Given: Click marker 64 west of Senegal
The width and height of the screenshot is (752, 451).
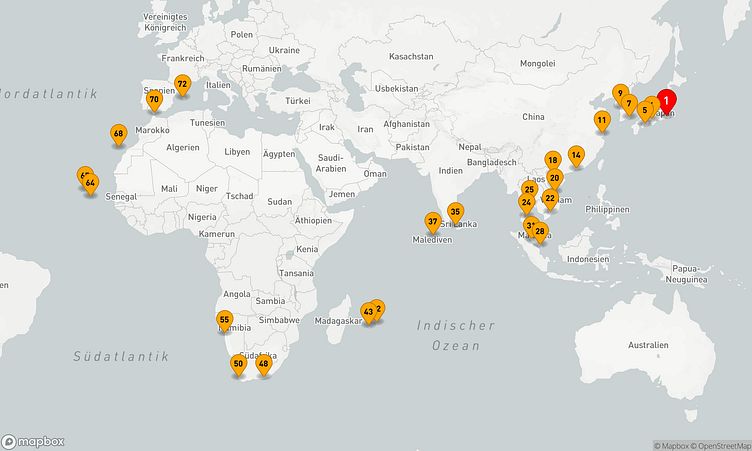Looking at the screenshot, I should 91,183.
